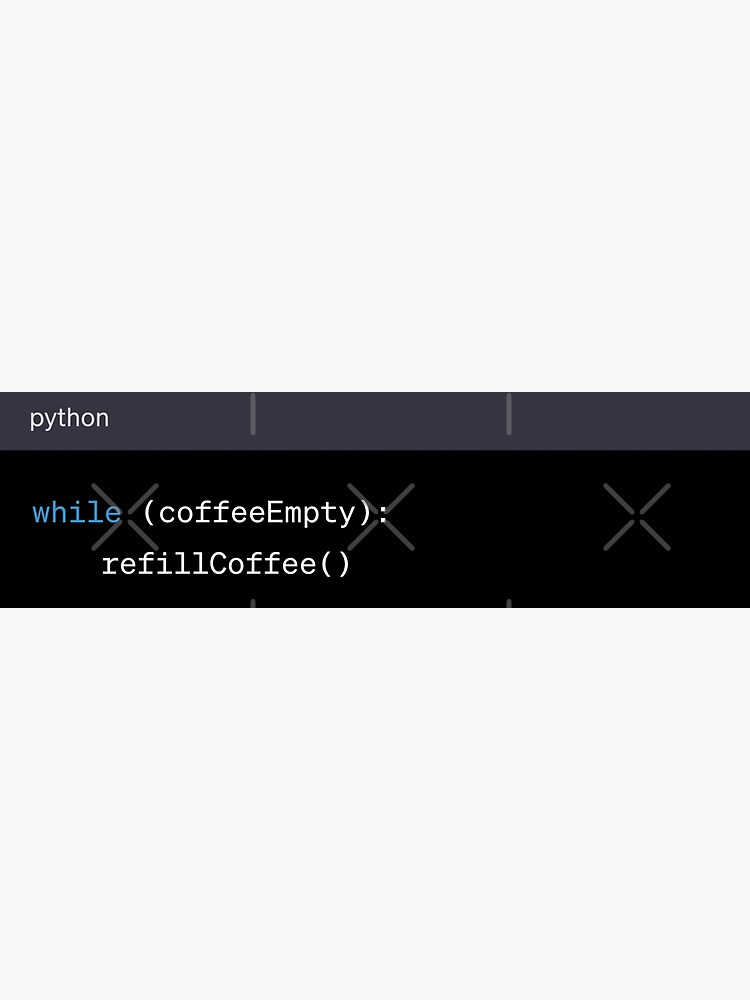
Task: Click the header bar past the second divider
Action: [x=631, y=421]
